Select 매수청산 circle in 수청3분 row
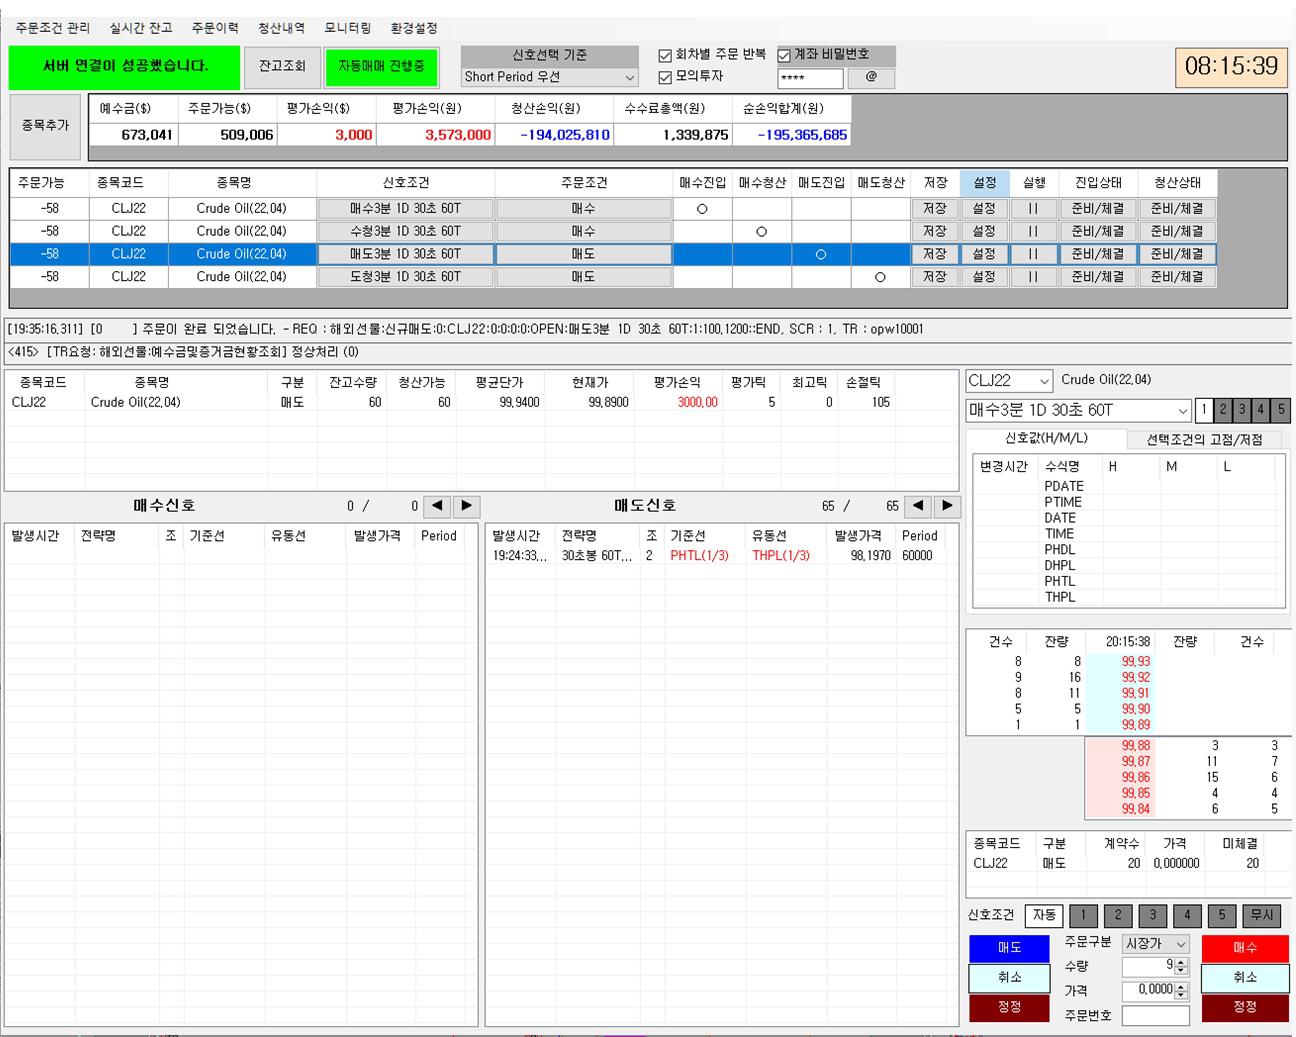The height and width of the screenshot is (1037, 1296). pos(762,232)
